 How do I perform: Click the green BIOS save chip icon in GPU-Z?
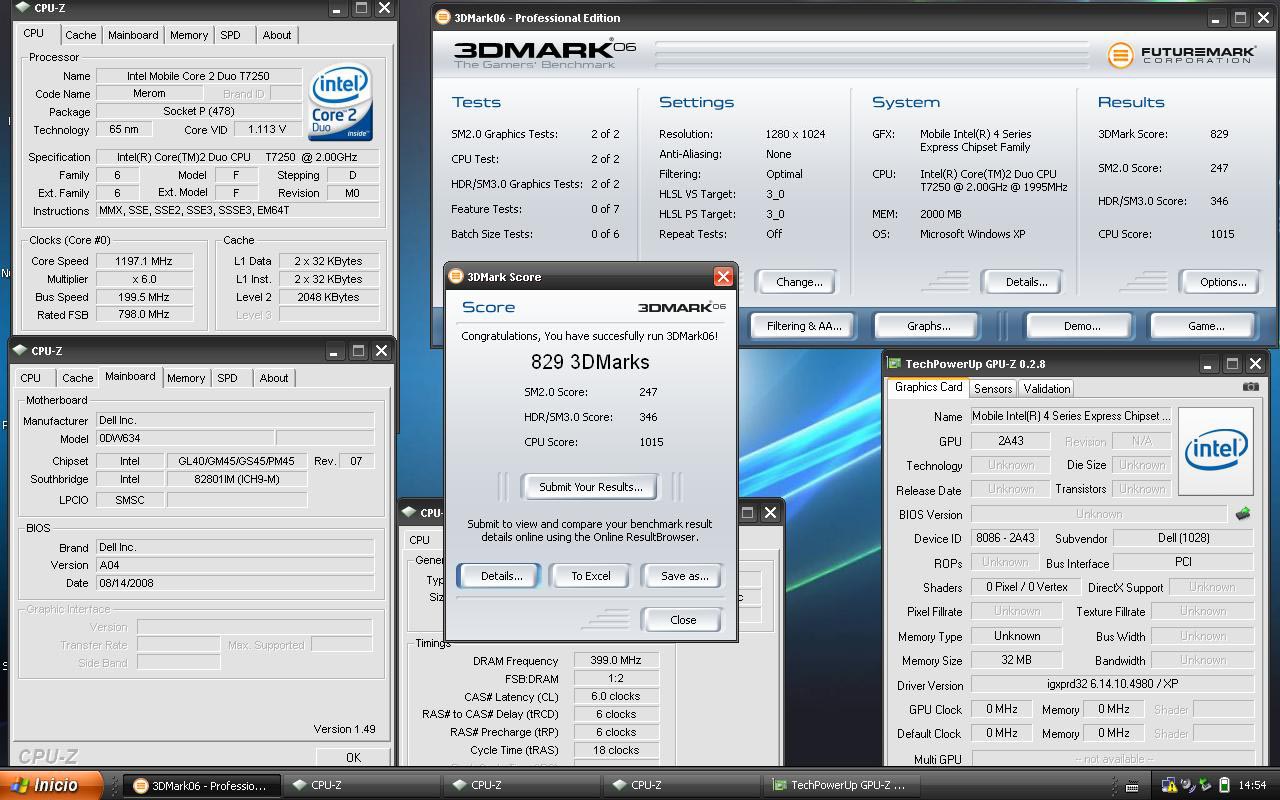click(1243, 514)
